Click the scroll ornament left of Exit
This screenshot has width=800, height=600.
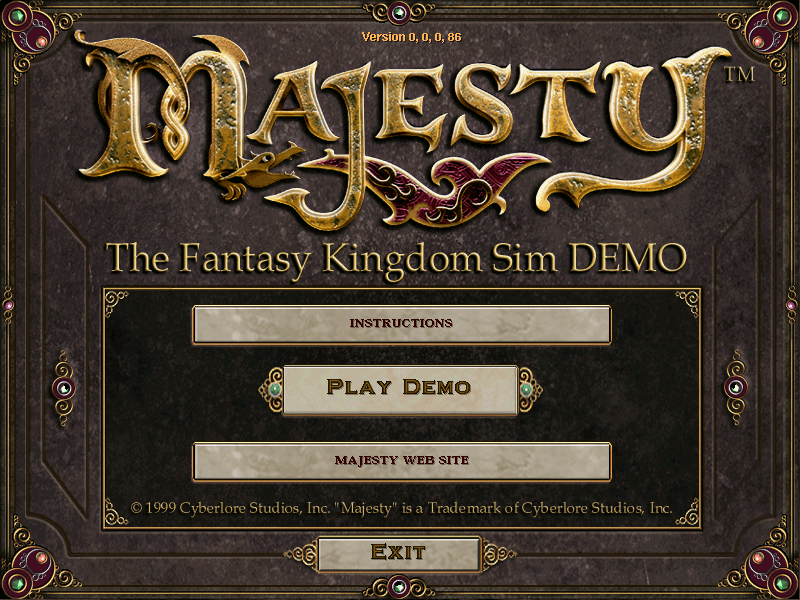(301, 554)
